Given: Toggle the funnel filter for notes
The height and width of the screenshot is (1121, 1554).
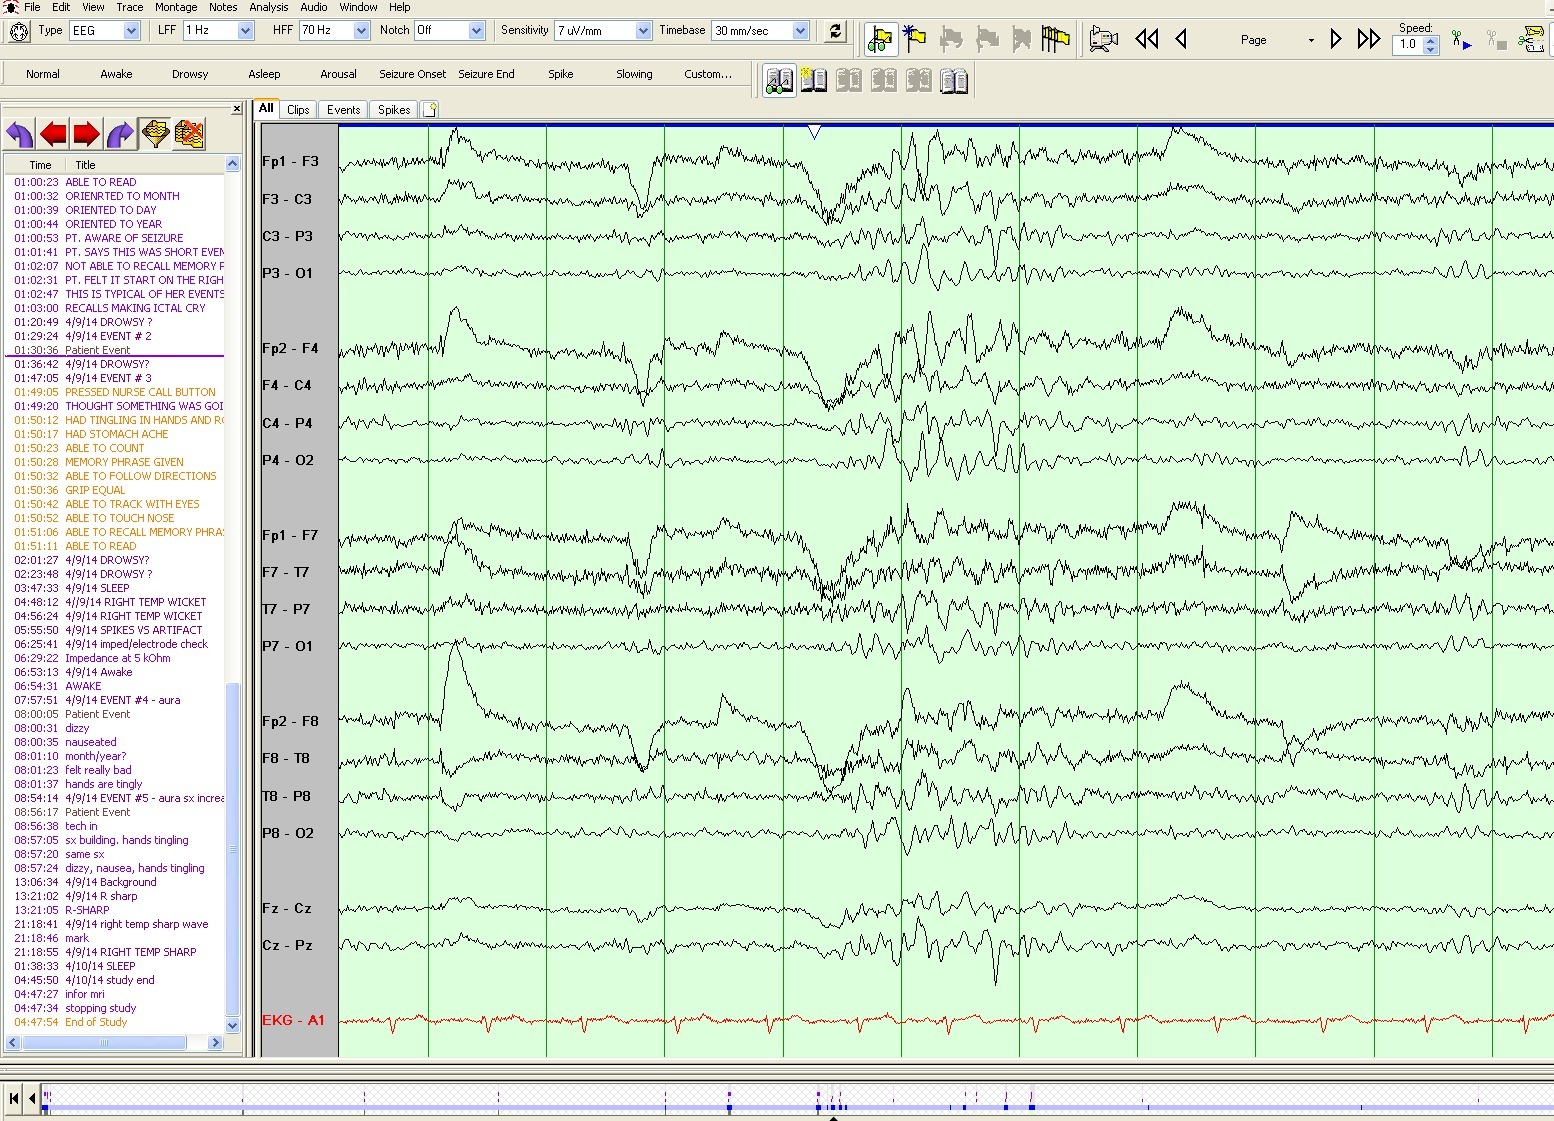Looking at the screenshot, I should (155, 134).
